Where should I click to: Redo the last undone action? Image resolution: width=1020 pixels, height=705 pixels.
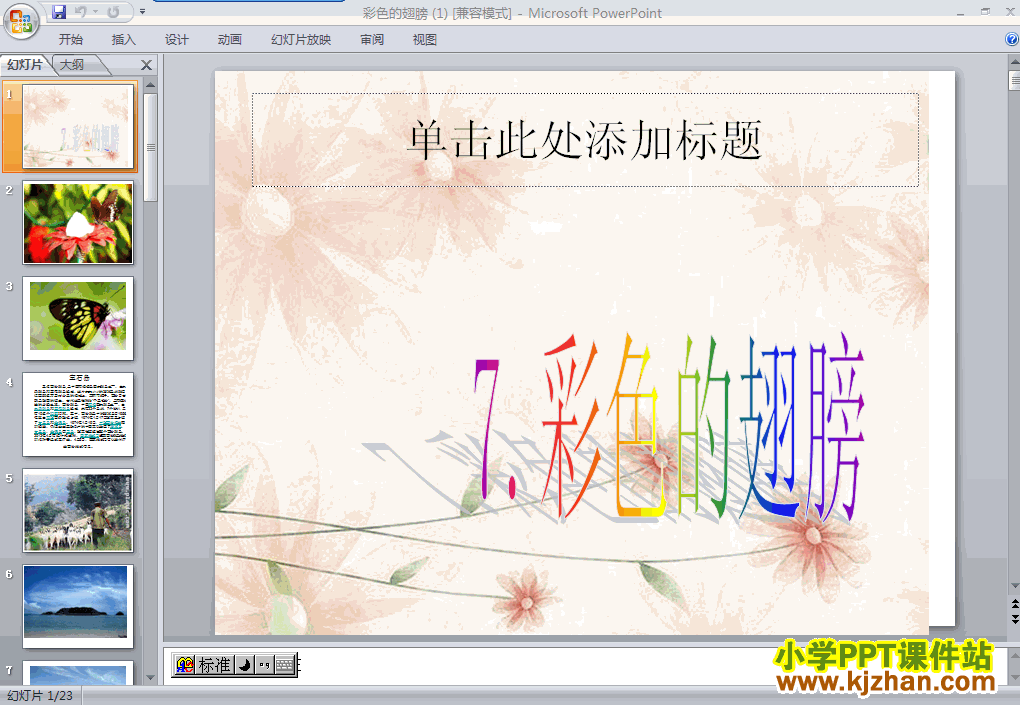[x=113, y=12]
